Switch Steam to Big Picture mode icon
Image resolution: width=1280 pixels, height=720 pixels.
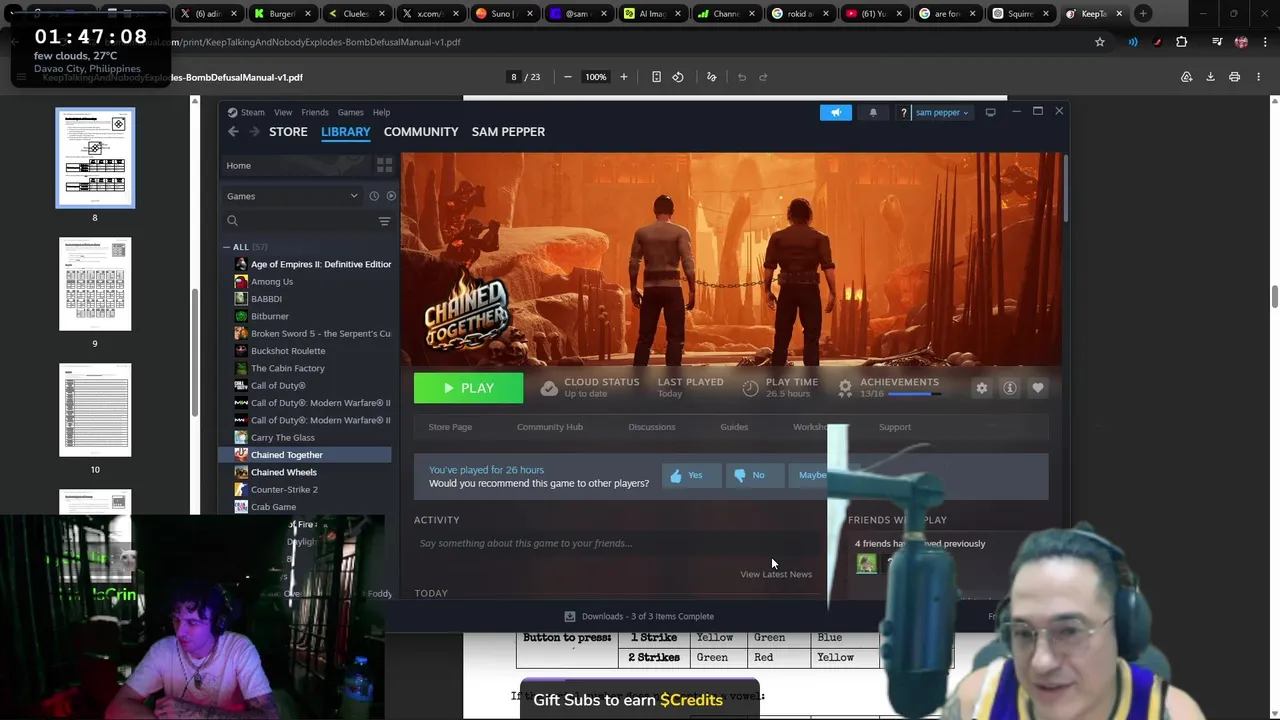(991, 112)
